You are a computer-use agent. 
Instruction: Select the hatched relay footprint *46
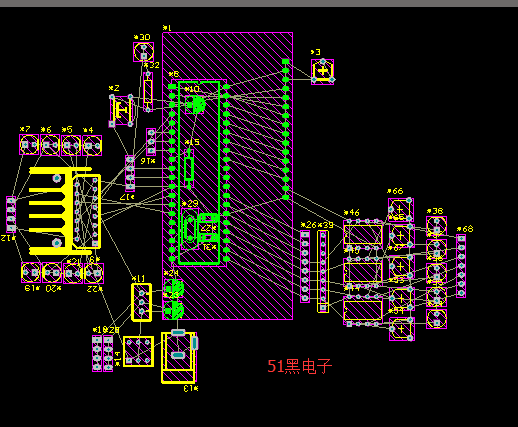pos(363,234)
